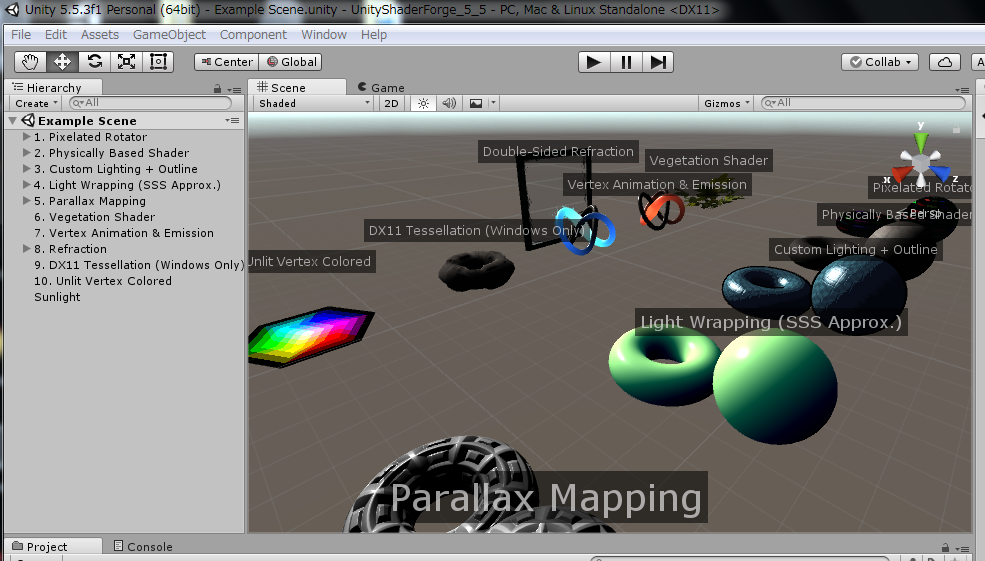Toggle scene effects image icon
Viewport: 985px width, 561px height.
tap(476, 103)
